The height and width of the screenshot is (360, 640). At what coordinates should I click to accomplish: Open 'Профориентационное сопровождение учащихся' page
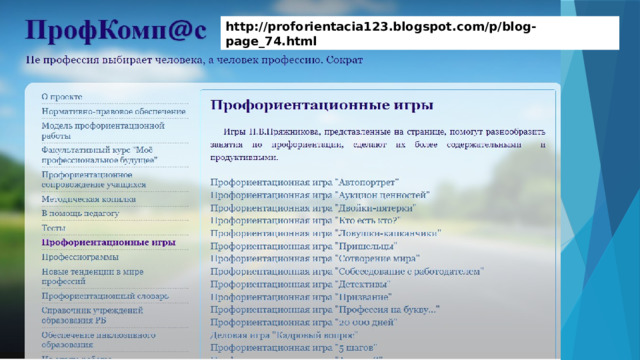click(93, 180)
